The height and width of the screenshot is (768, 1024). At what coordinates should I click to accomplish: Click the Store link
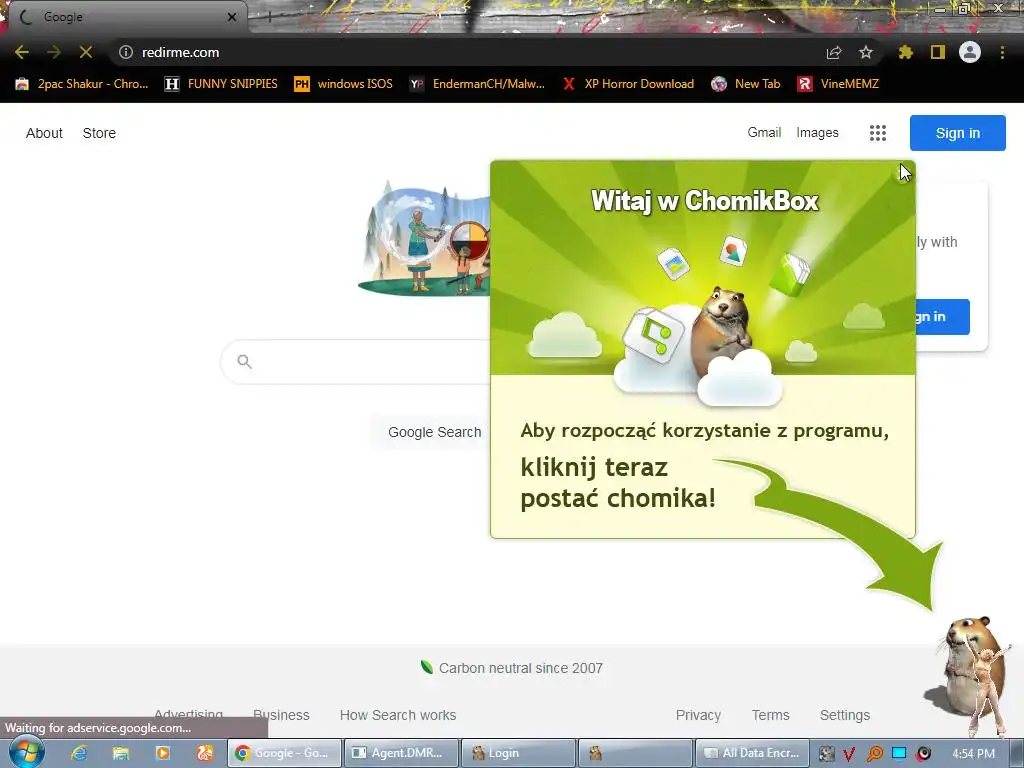(99, 133)
